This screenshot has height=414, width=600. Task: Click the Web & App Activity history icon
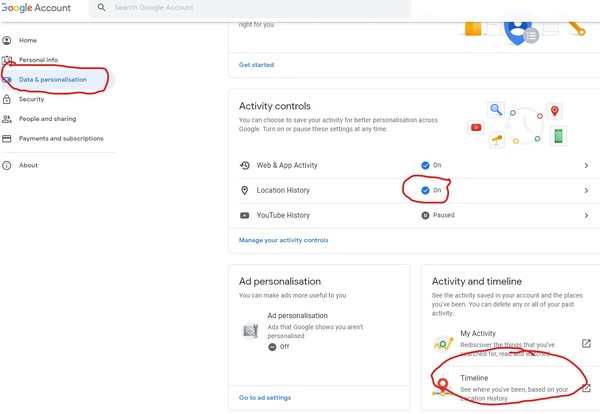point(245,165)
